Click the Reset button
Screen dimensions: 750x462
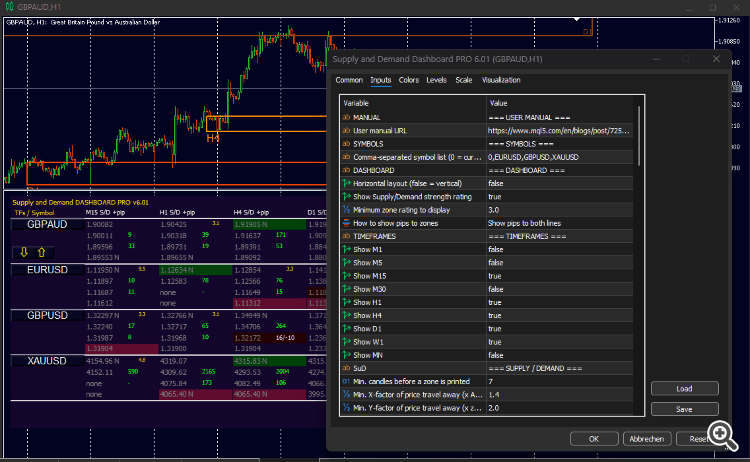tap(699, 439)
